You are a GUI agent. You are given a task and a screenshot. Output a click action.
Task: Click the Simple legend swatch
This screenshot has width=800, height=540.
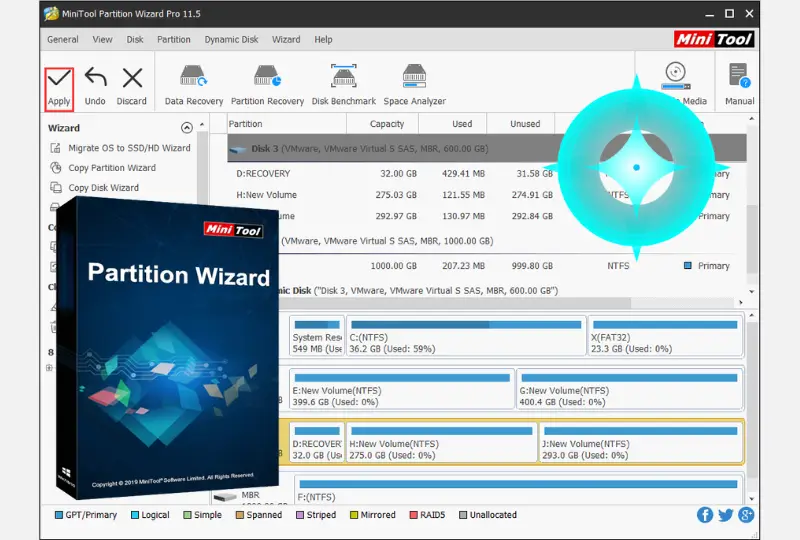[187, 515]
